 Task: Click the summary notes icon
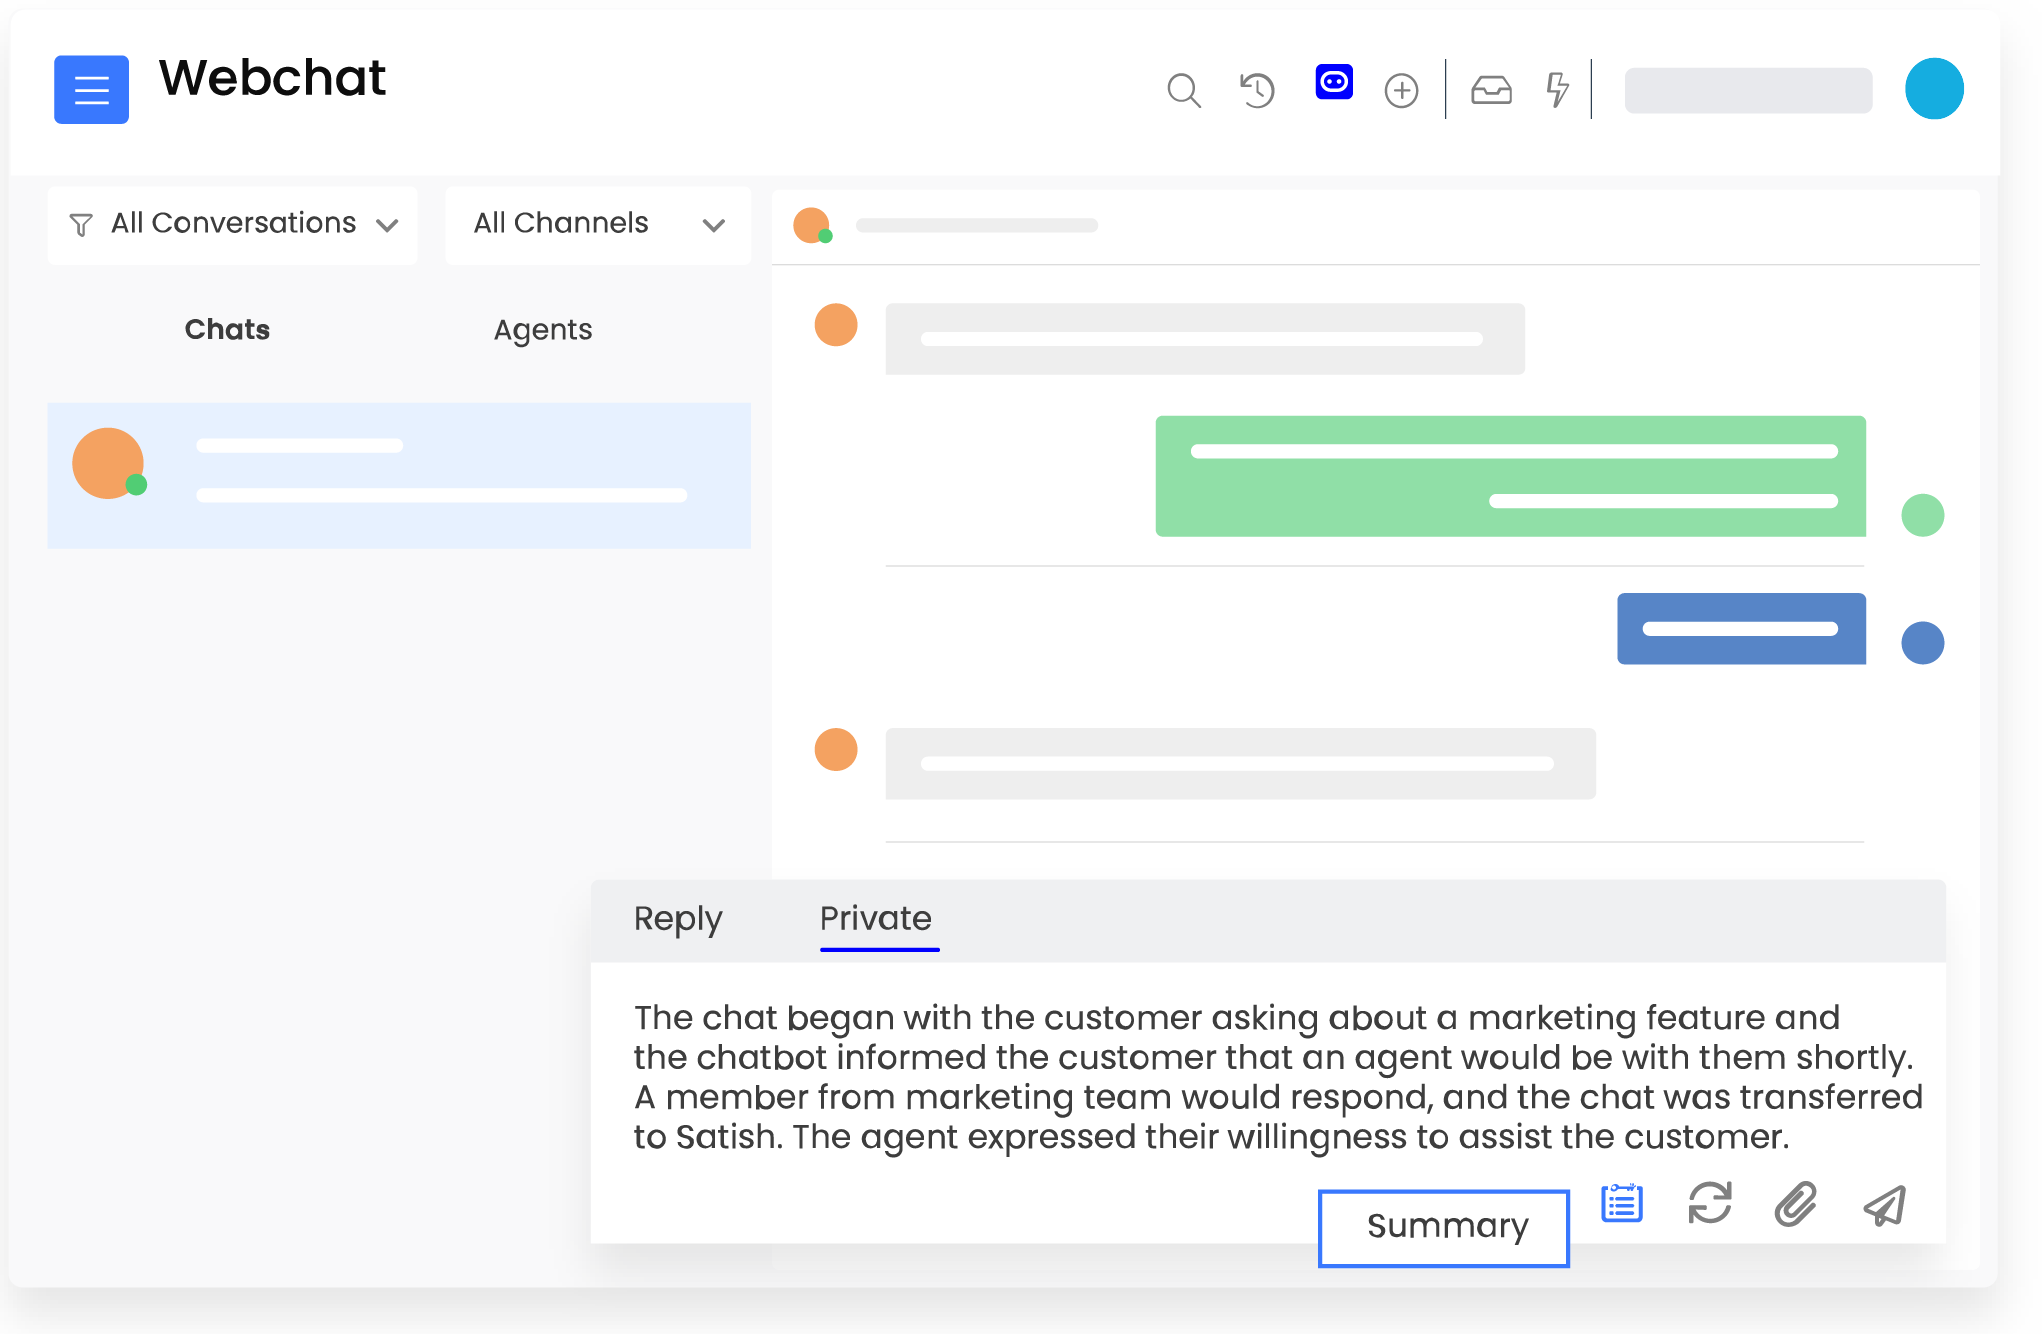point(1621,1203)
